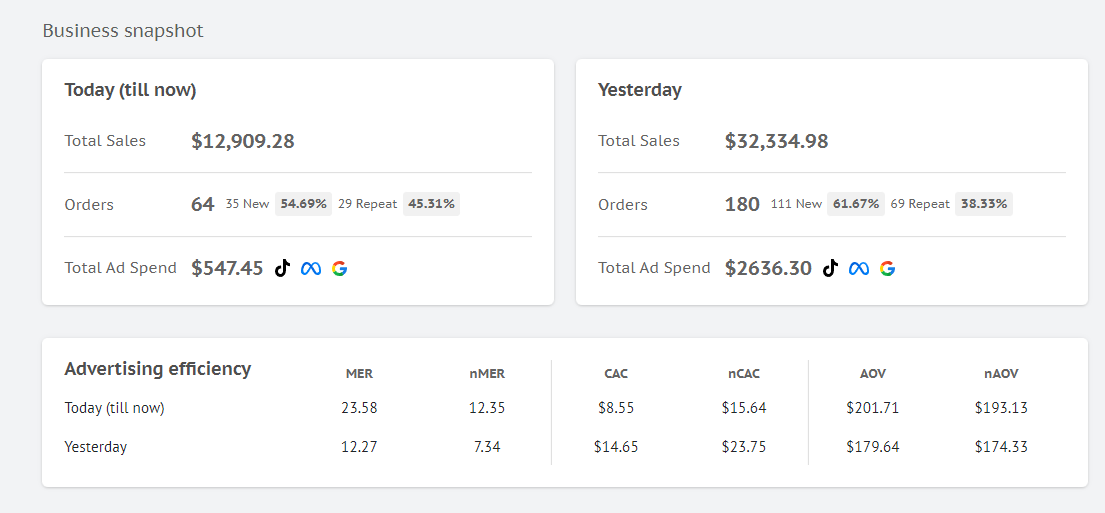Click Google icon in Yesterday's ad spend
Viewport: 1105px width, 513px height.
point(888,268)
